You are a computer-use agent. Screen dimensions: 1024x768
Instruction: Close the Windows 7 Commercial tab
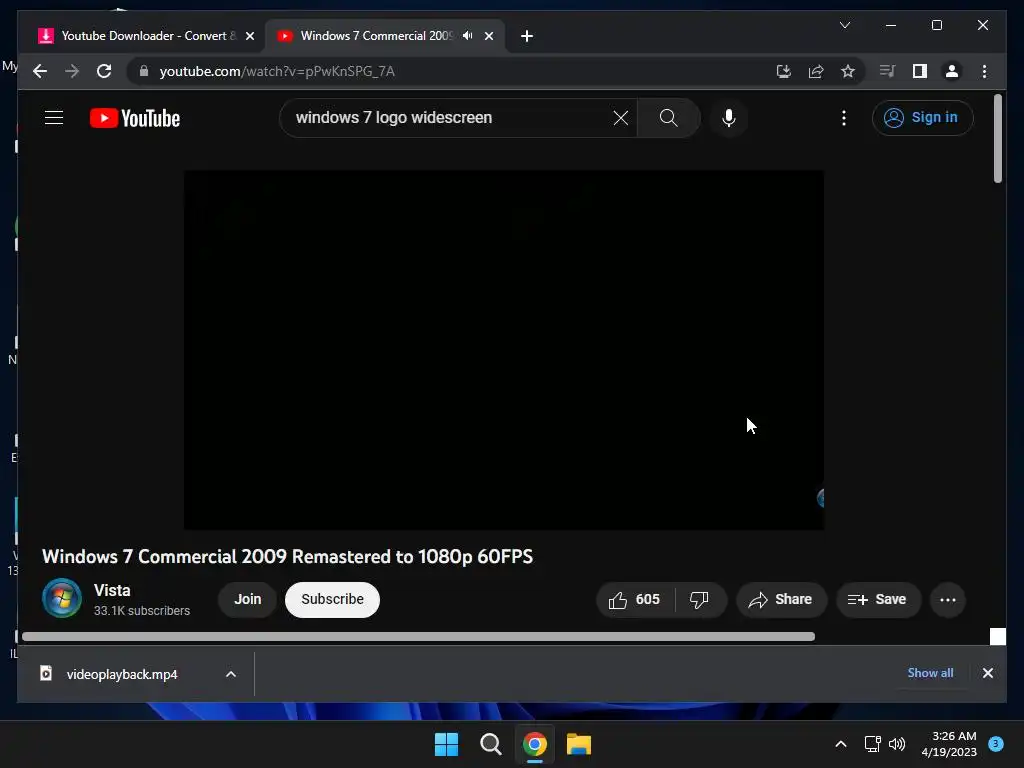click(488, 36)
